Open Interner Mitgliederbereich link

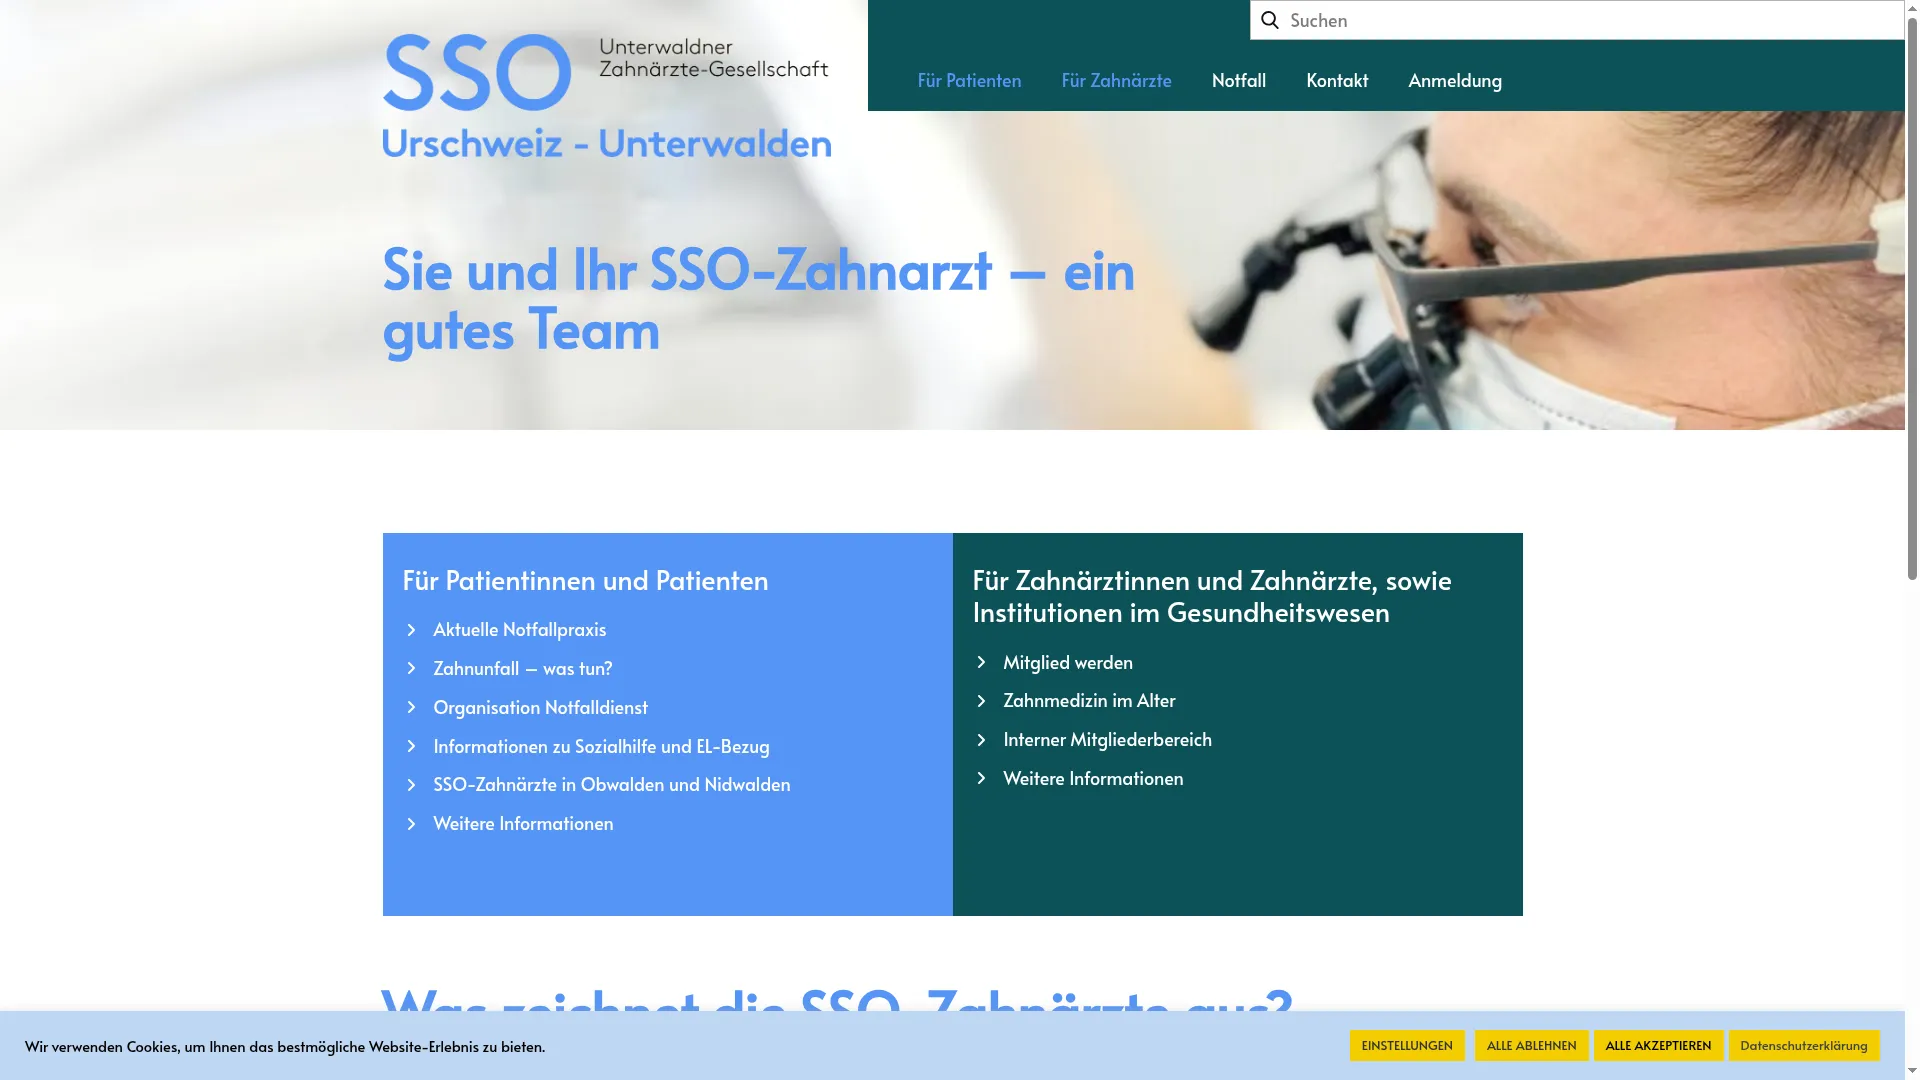[1107, 740]
